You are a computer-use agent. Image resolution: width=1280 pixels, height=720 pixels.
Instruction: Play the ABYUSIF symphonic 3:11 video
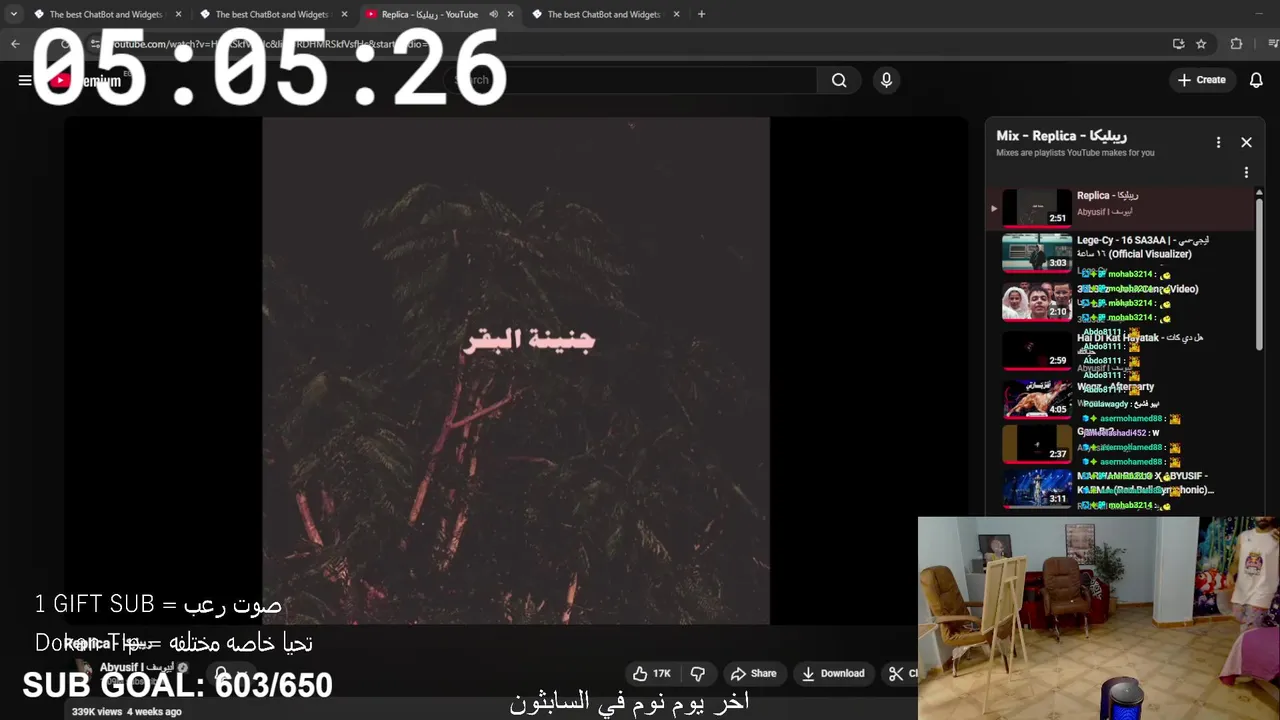(x=1120, y=489)
